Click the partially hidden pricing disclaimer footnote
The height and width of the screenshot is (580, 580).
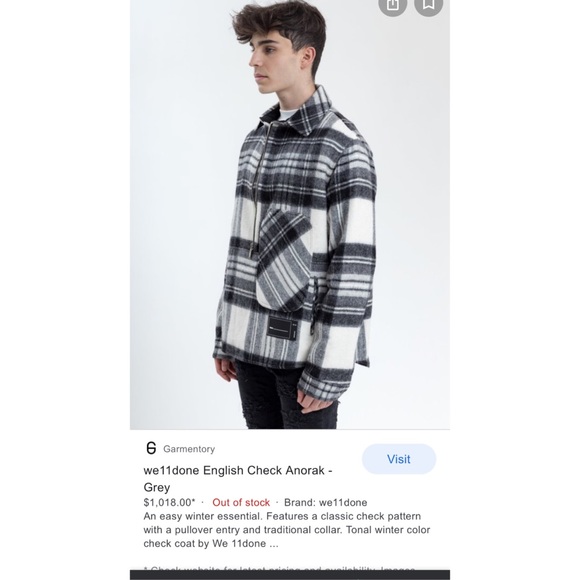coord(284,568)
